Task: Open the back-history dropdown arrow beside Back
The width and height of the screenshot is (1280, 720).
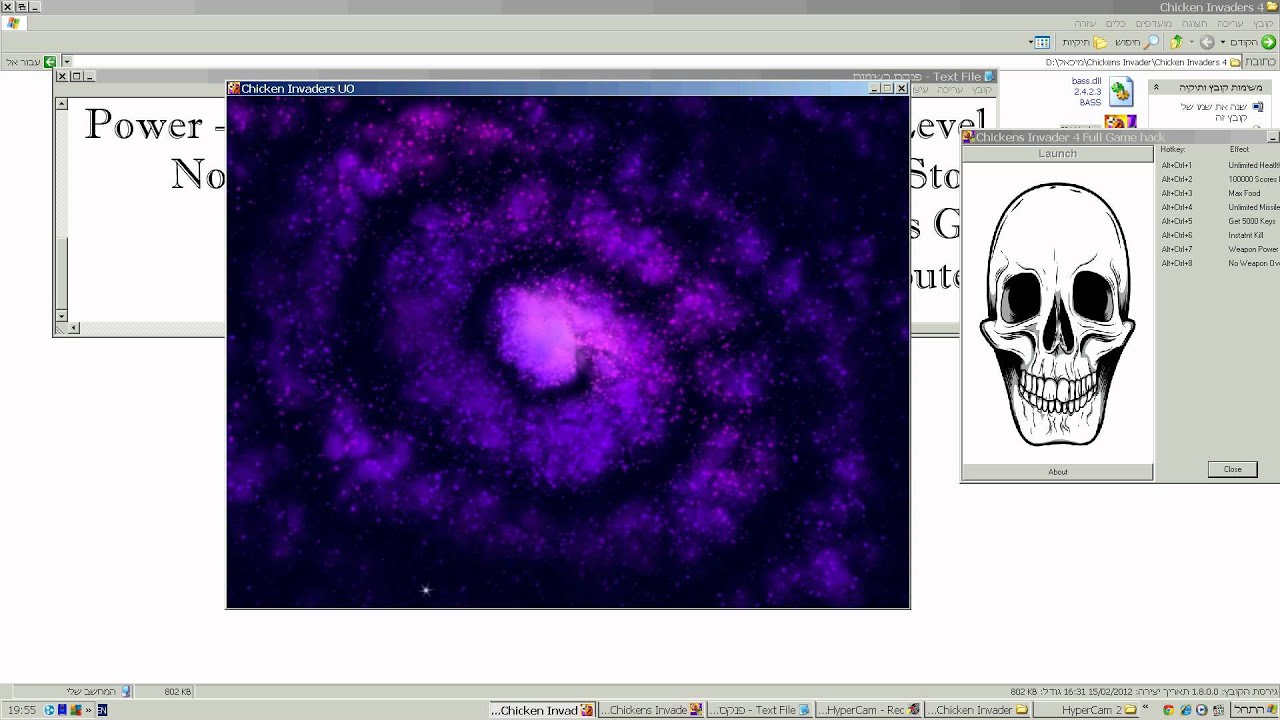Action: 1222,42
